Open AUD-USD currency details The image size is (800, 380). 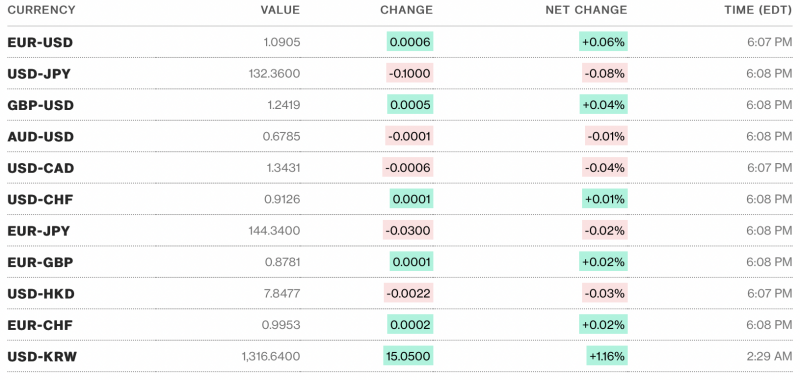[x=40, y=137]
